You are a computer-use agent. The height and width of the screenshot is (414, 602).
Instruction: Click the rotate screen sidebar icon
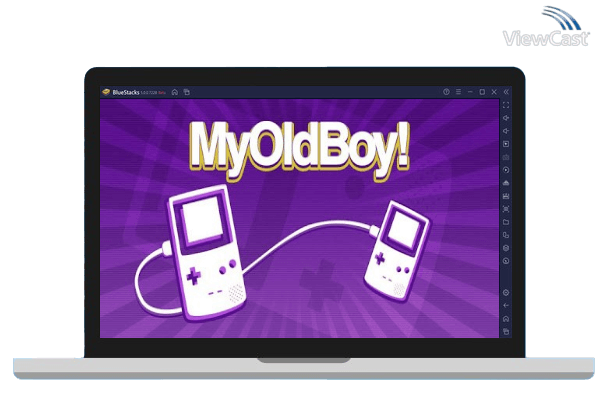(506, 235)
